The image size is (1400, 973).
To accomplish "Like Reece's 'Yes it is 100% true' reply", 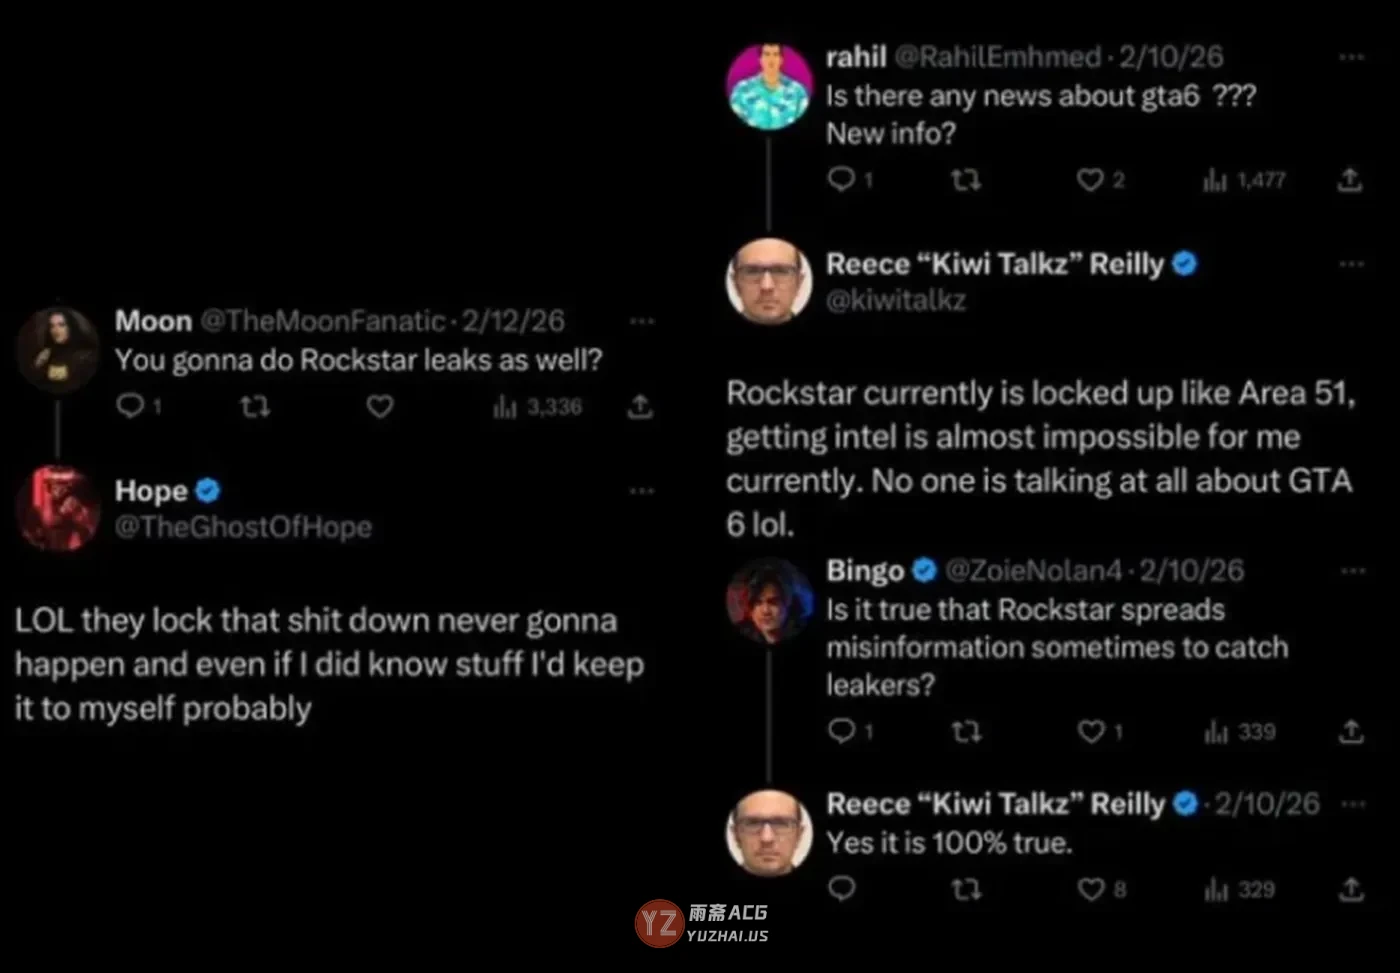I will coord(1091,889).
